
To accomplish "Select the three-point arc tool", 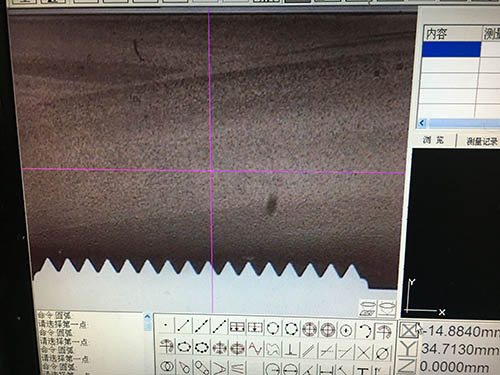I will tap(365, 331).
